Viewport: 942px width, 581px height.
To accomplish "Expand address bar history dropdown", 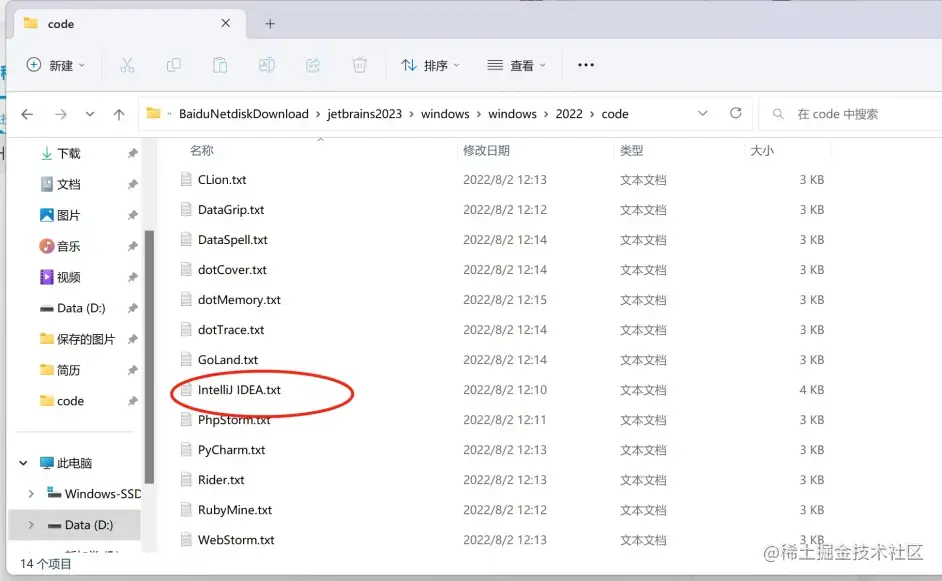I will pos(702,113).
